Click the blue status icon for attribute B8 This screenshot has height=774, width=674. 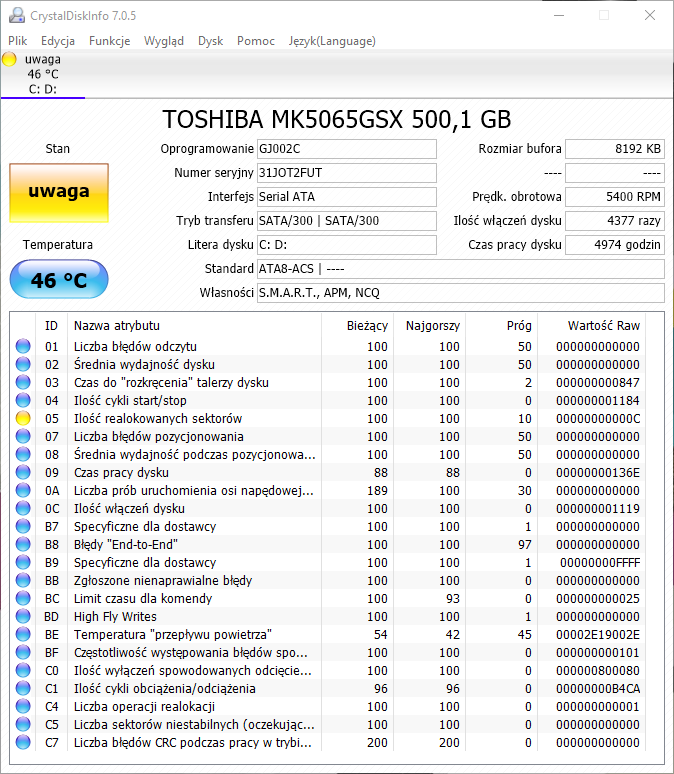pos(23,544)
